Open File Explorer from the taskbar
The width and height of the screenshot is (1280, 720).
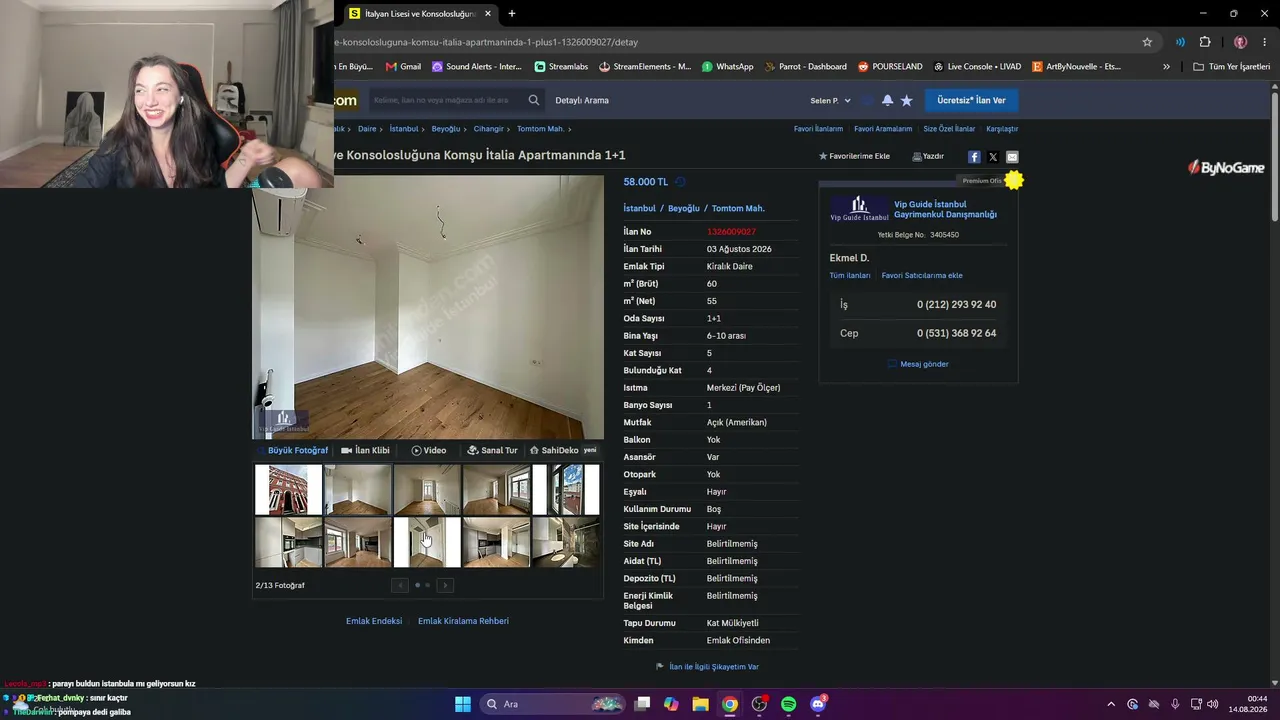tap(700, 704)
